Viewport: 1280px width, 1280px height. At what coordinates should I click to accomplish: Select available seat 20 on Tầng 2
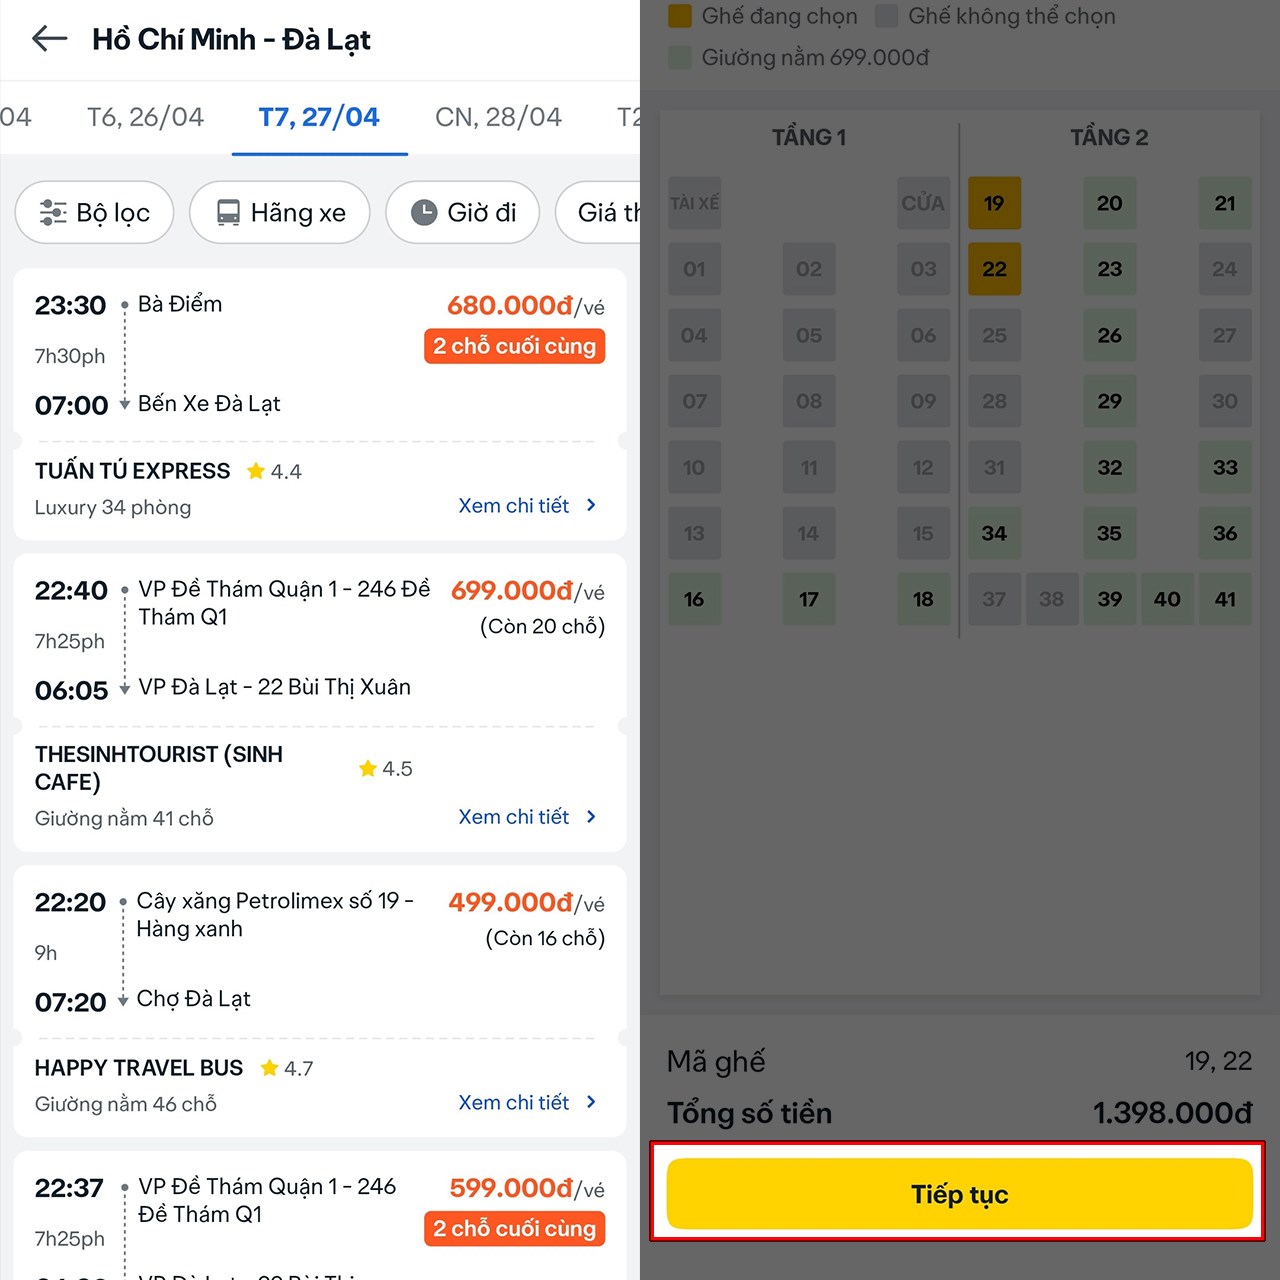[1109, 203]
